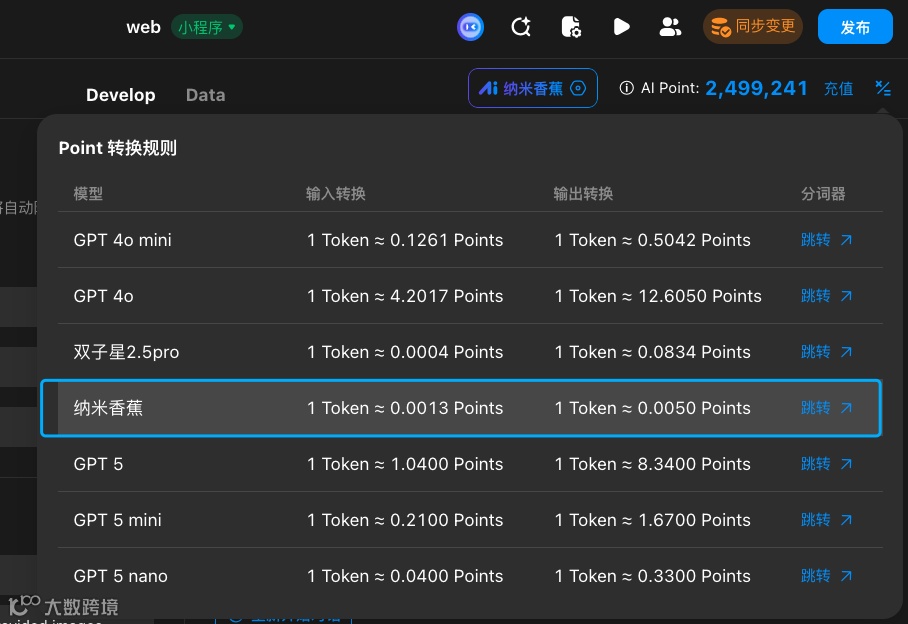The image size is (908, 624).
Task: Click 12.6050 Points output rate value
Action: coord(700,296)
